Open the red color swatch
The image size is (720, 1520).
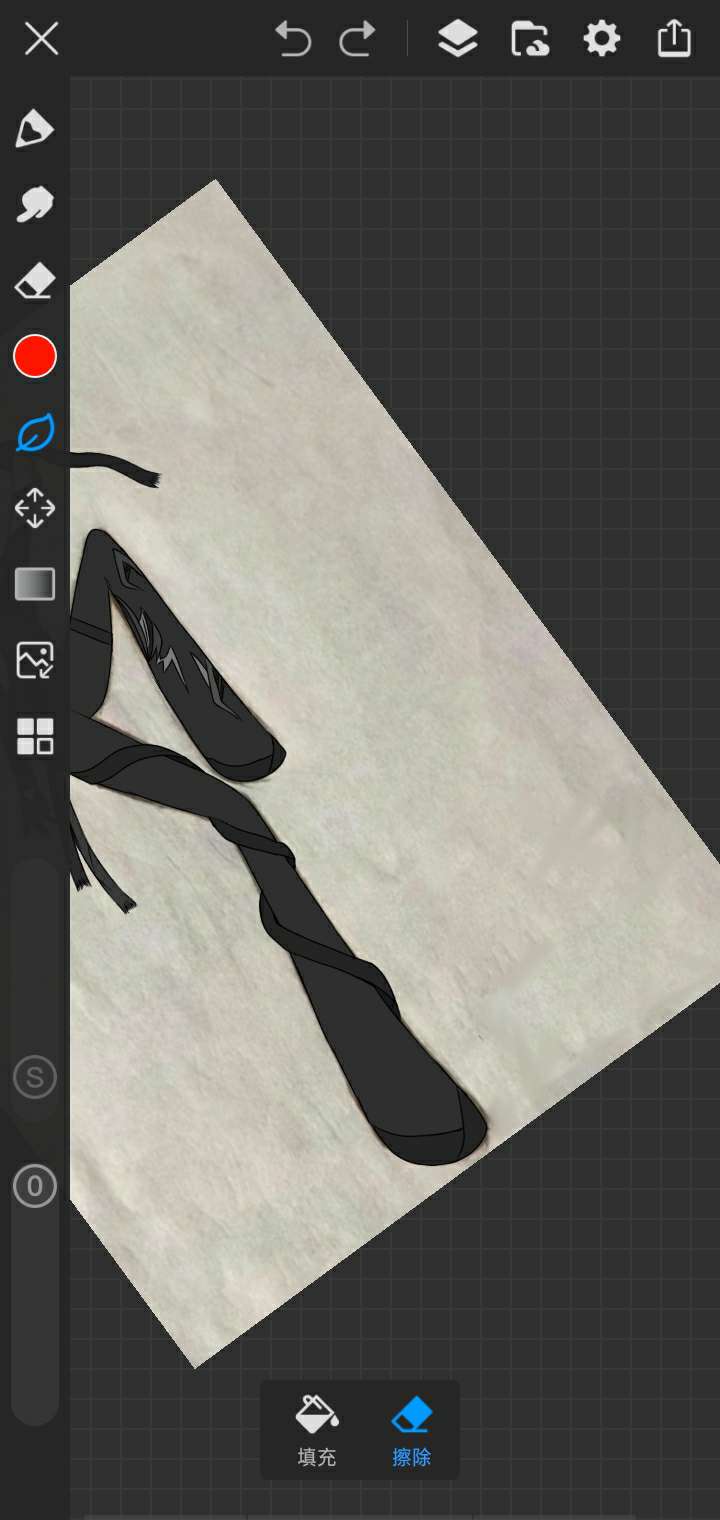click(x=35, y=357)
